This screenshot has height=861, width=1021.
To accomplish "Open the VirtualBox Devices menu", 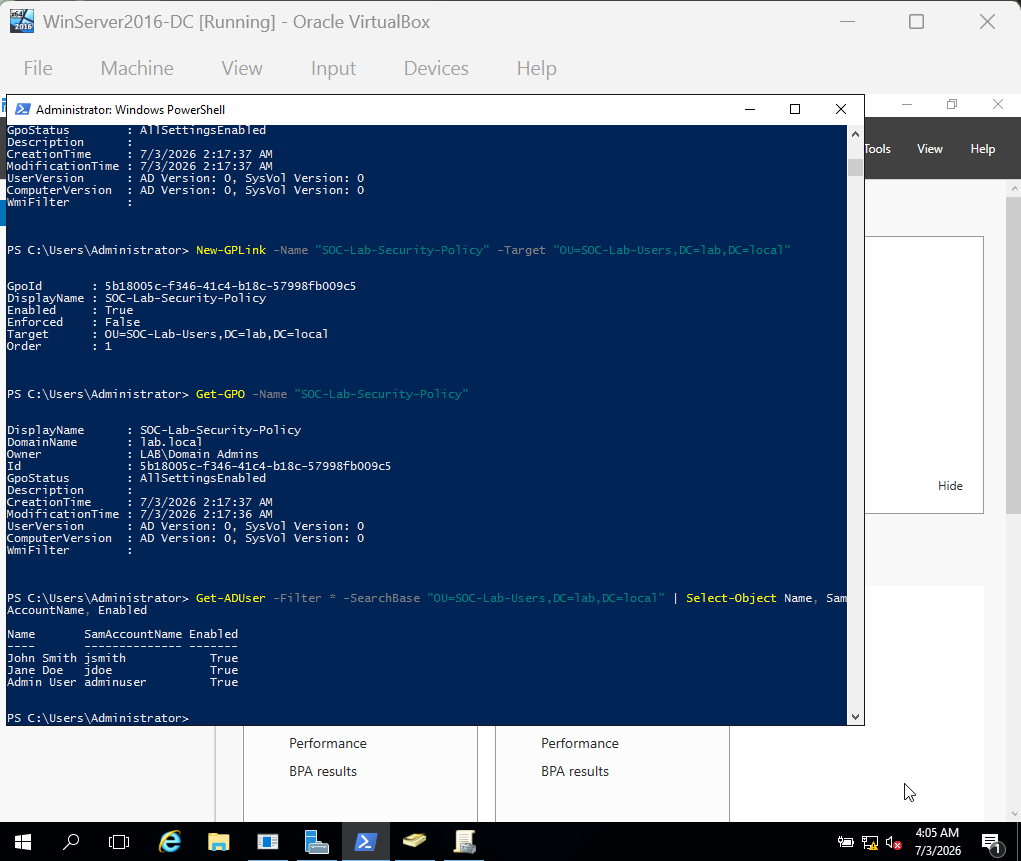I will pyautogui.click(x=436, y=68).
